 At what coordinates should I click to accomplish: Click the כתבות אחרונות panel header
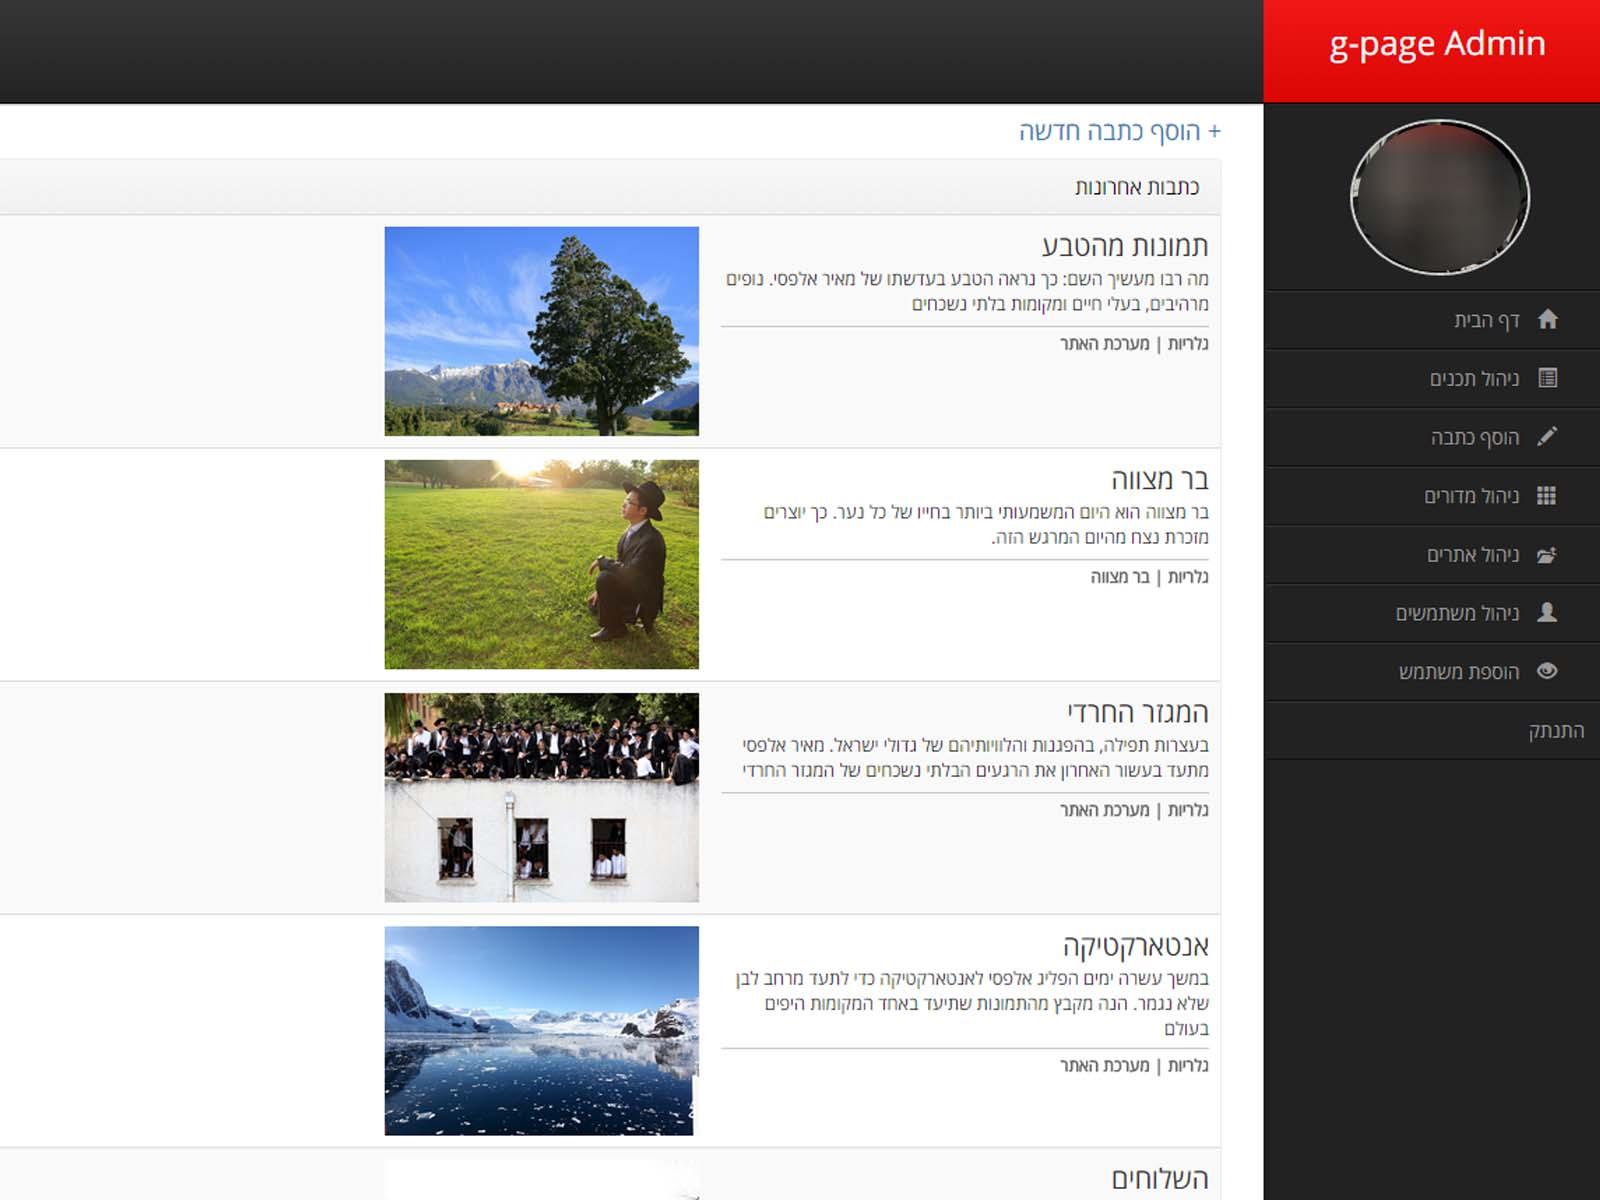pyautogui.click(x=610, y=187)
